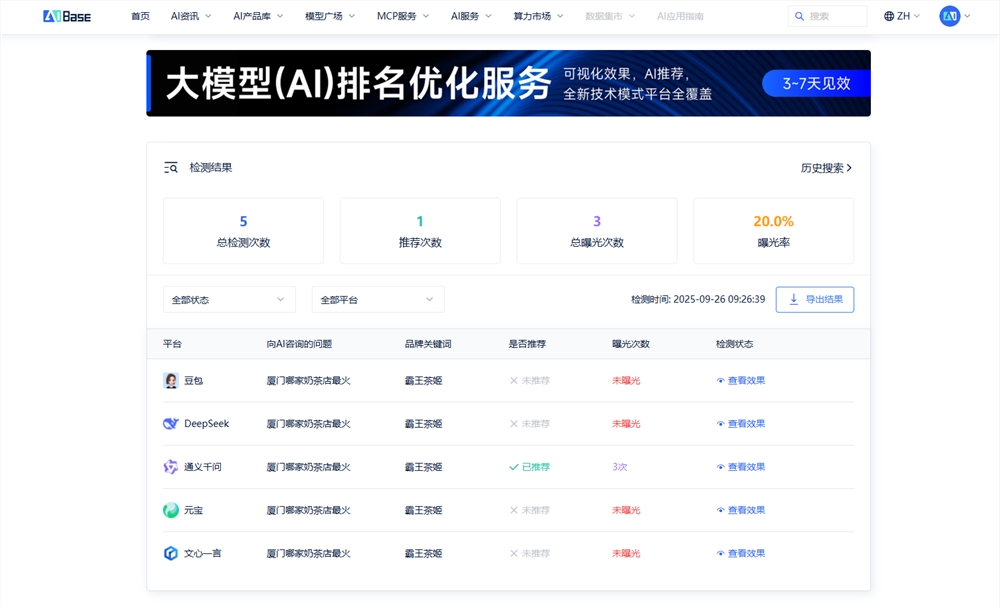Click eye icon in 通义千问 row
This screenshot has height=607, width=1000.
[x=721, y=467]
